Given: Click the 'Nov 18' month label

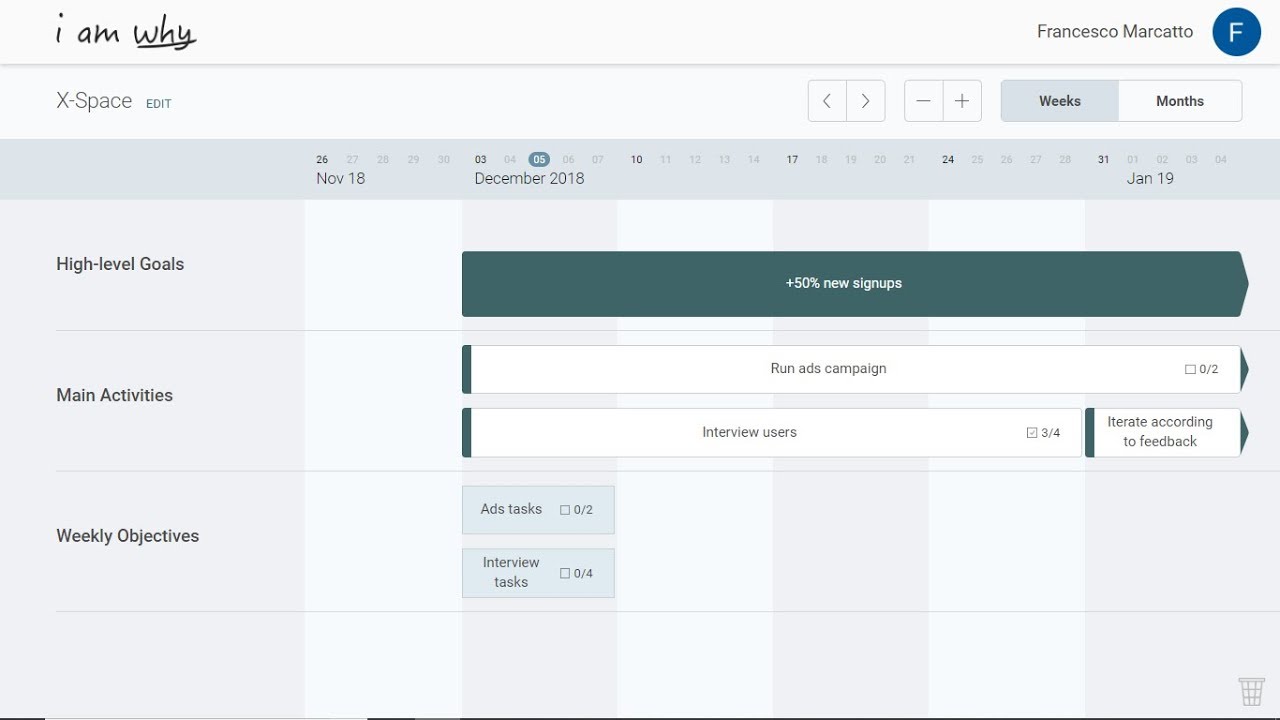Looking at the screenshot, I should [x=341, y=179].
